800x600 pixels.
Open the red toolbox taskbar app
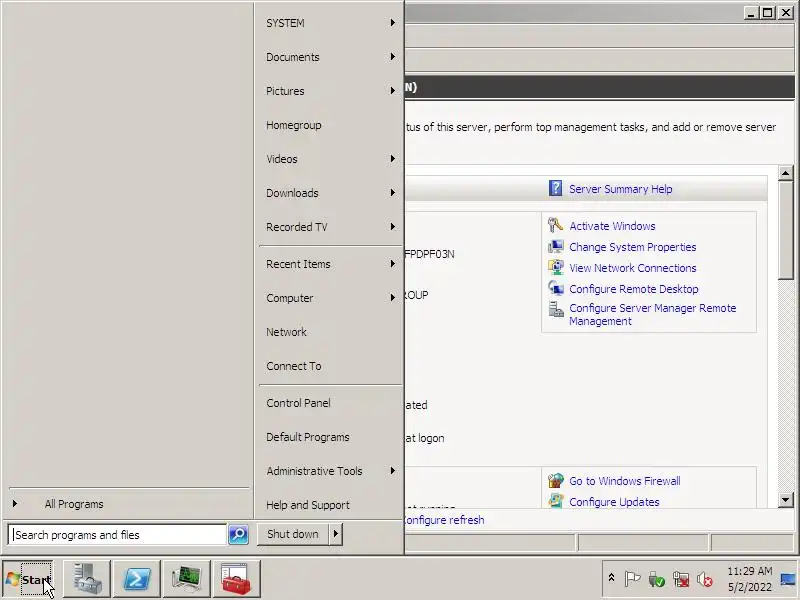tap(237, 579)
